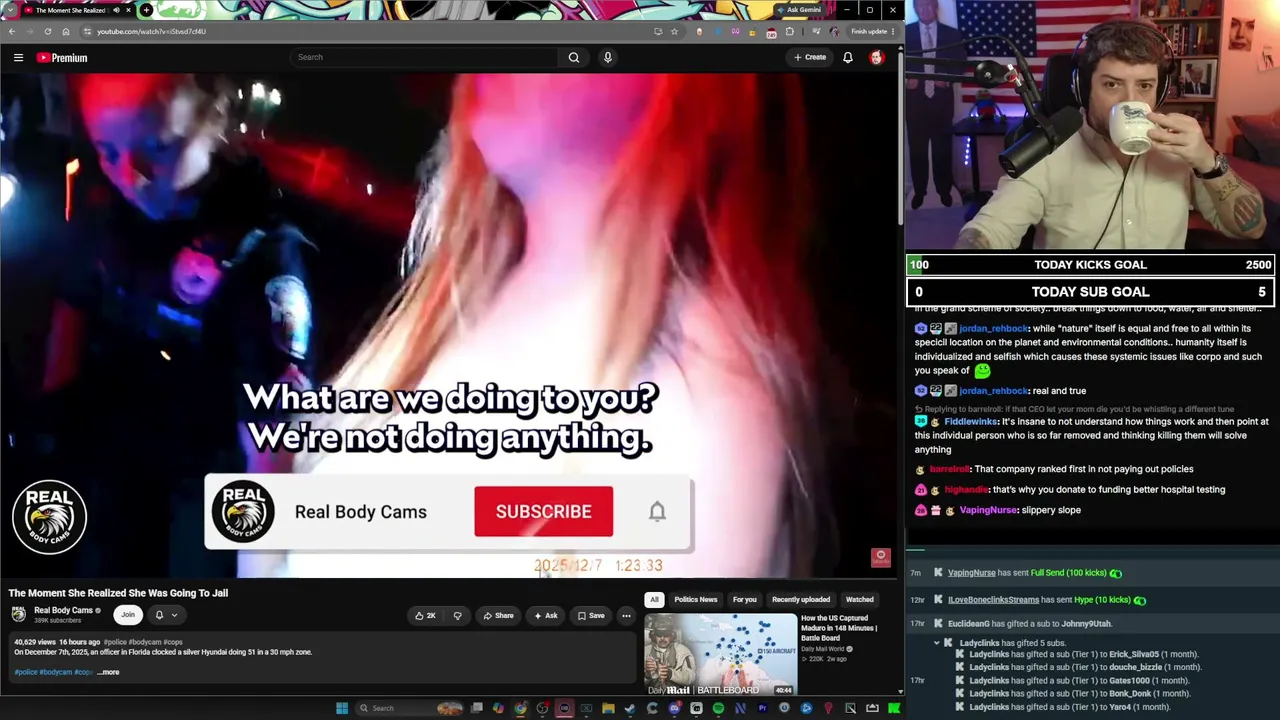The width and height of the screenshot is (1280, 720).
Task: Open 'How the US Captured Maduro' title
Action: [x=839, y=628]
